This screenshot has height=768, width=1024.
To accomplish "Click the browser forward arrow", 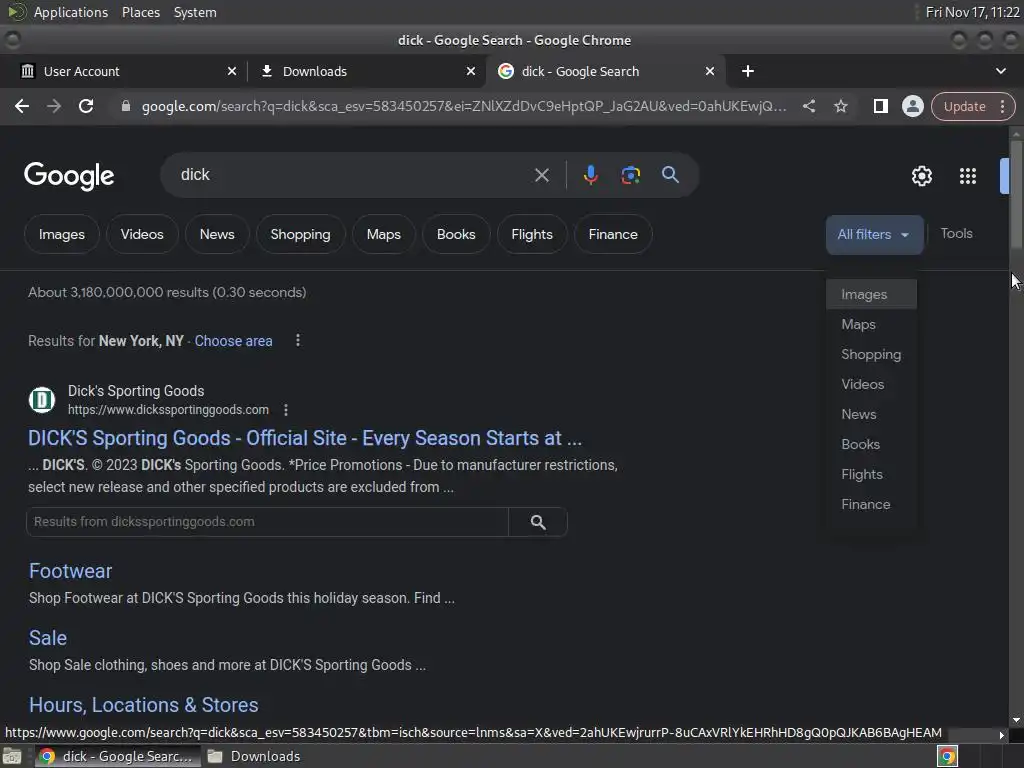I will click(54, 106).
